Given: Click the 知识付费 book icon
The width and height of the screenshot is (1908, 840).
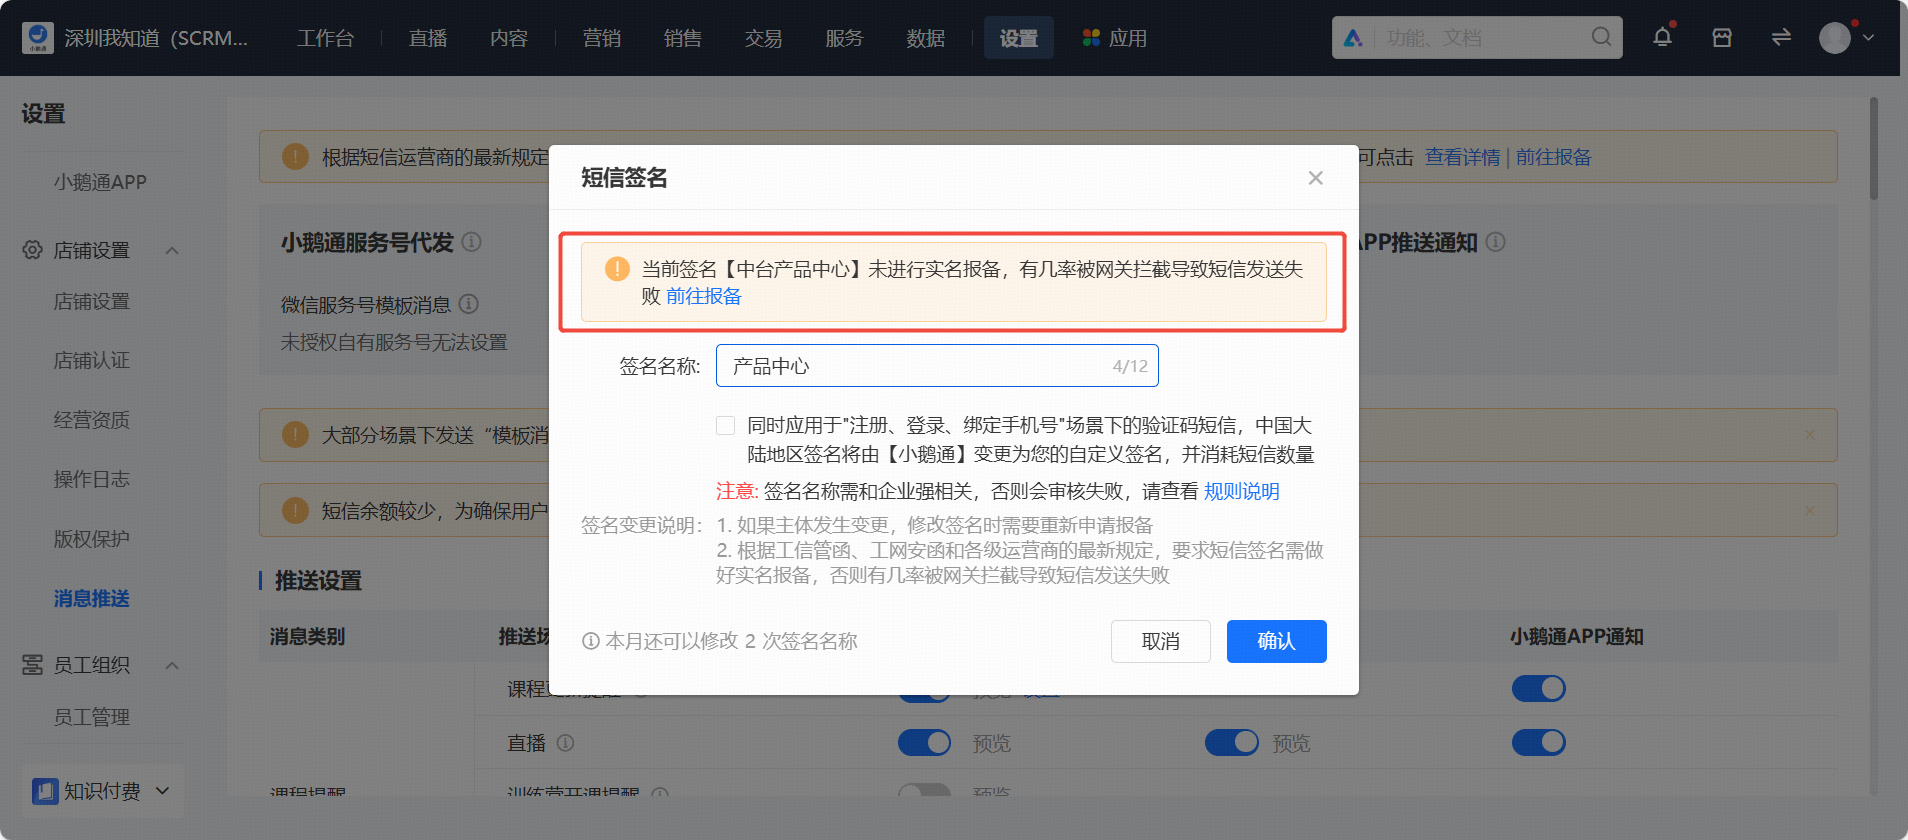Looking at the screenshot, I should 45,791.
